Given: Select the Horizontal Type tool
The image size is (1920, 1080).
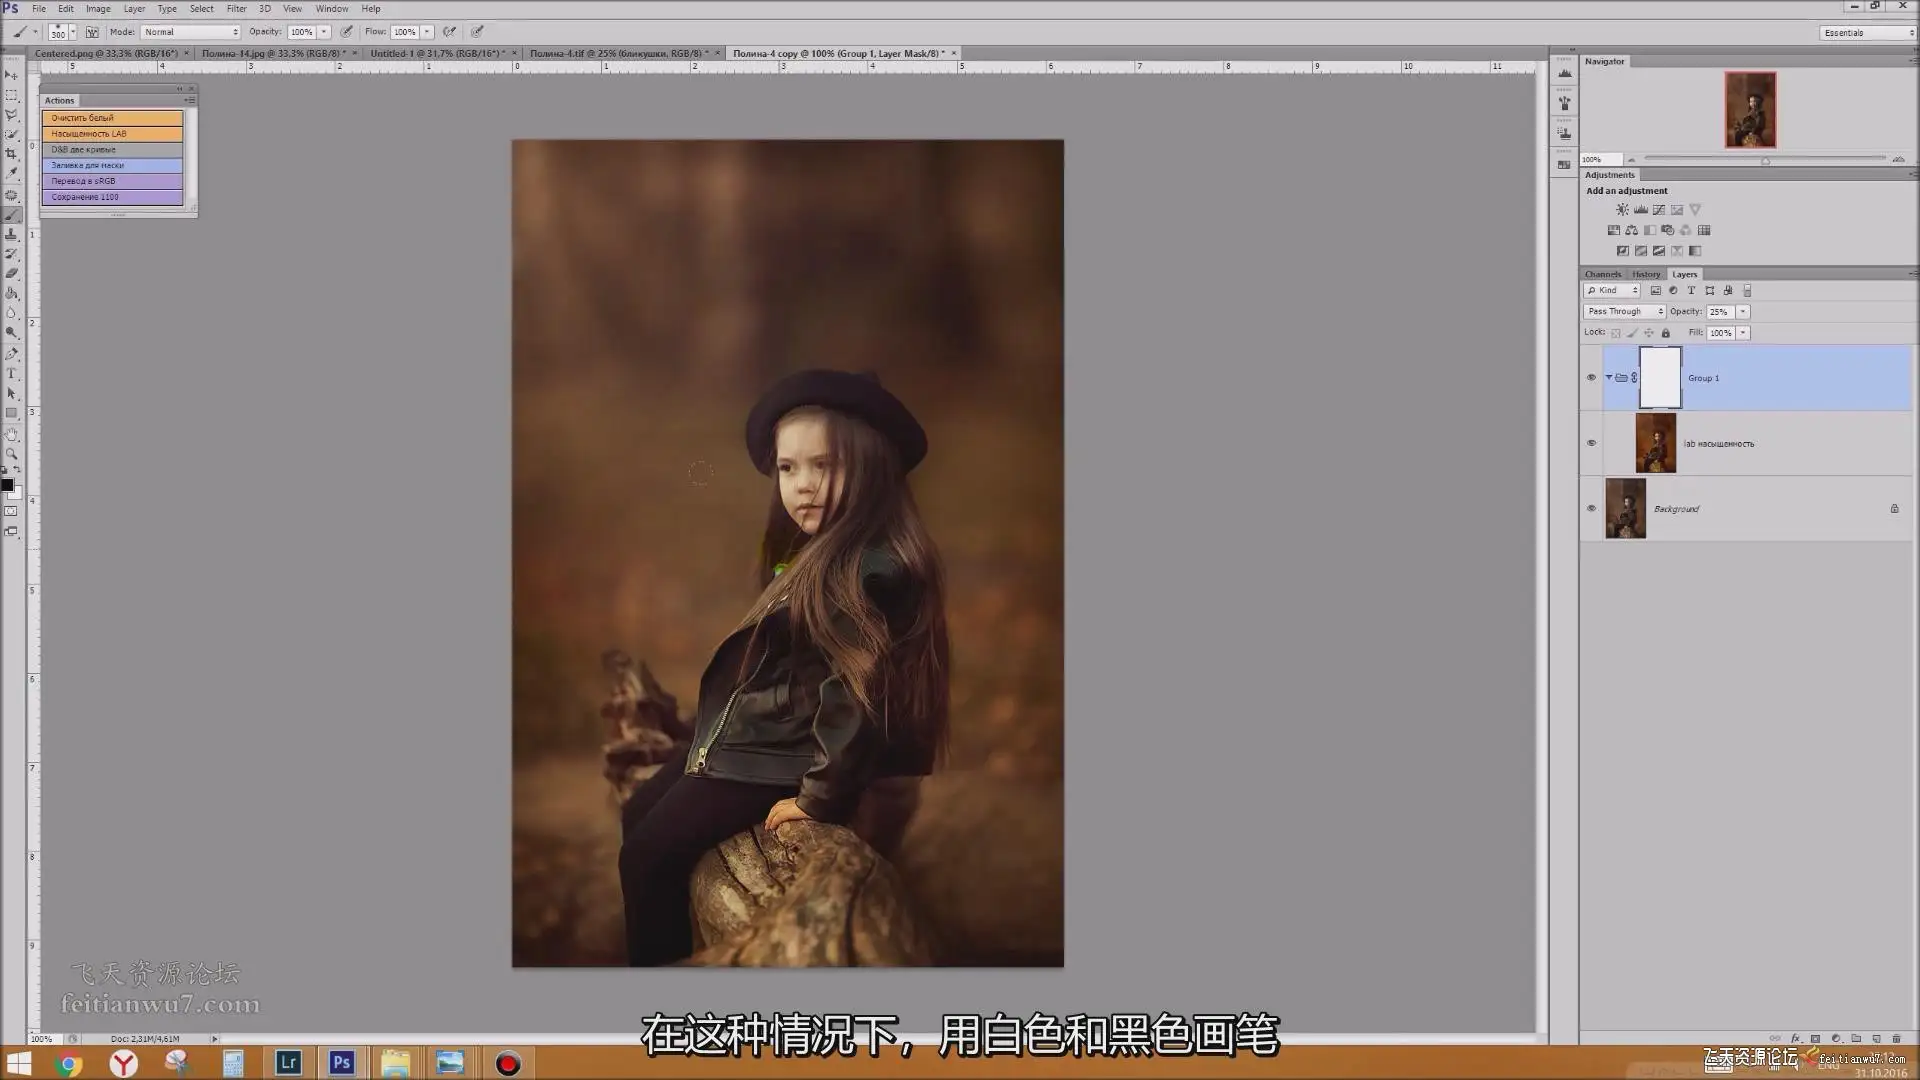Looking at the screenshot, I should tap(12, 373).
